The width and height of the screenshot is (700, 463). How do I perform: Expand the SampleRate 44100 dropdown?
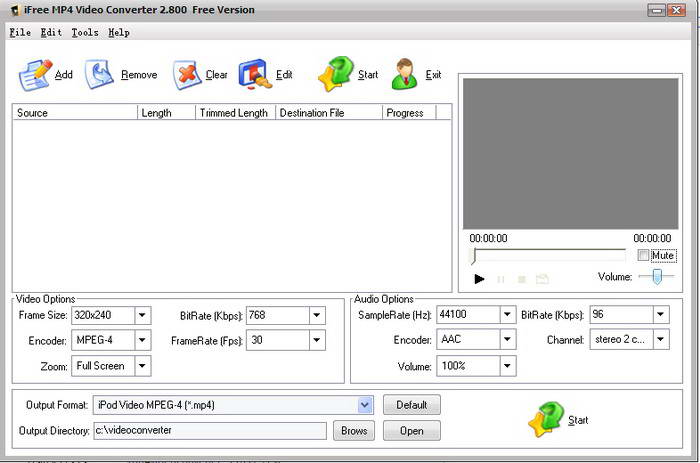click(508, 314)
